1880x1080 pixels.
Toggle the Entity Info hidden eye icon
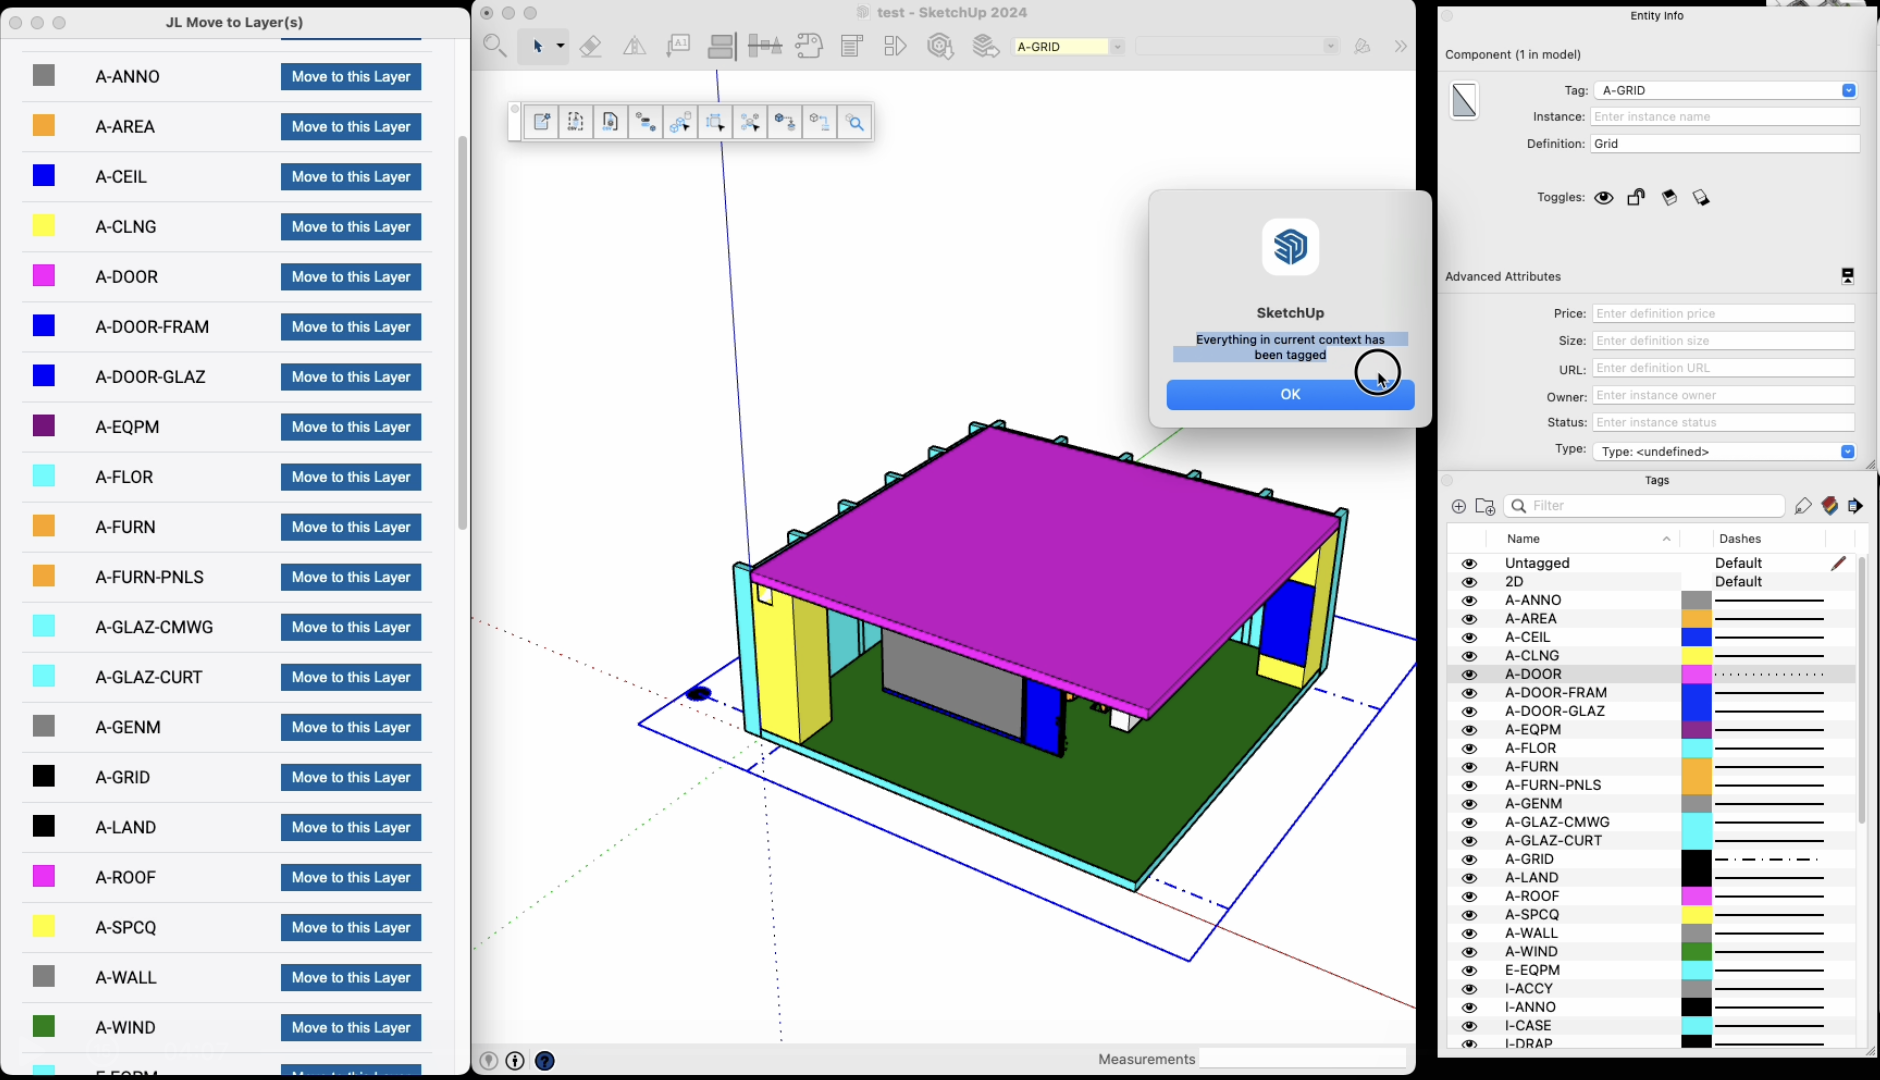tap(1604, 198)
